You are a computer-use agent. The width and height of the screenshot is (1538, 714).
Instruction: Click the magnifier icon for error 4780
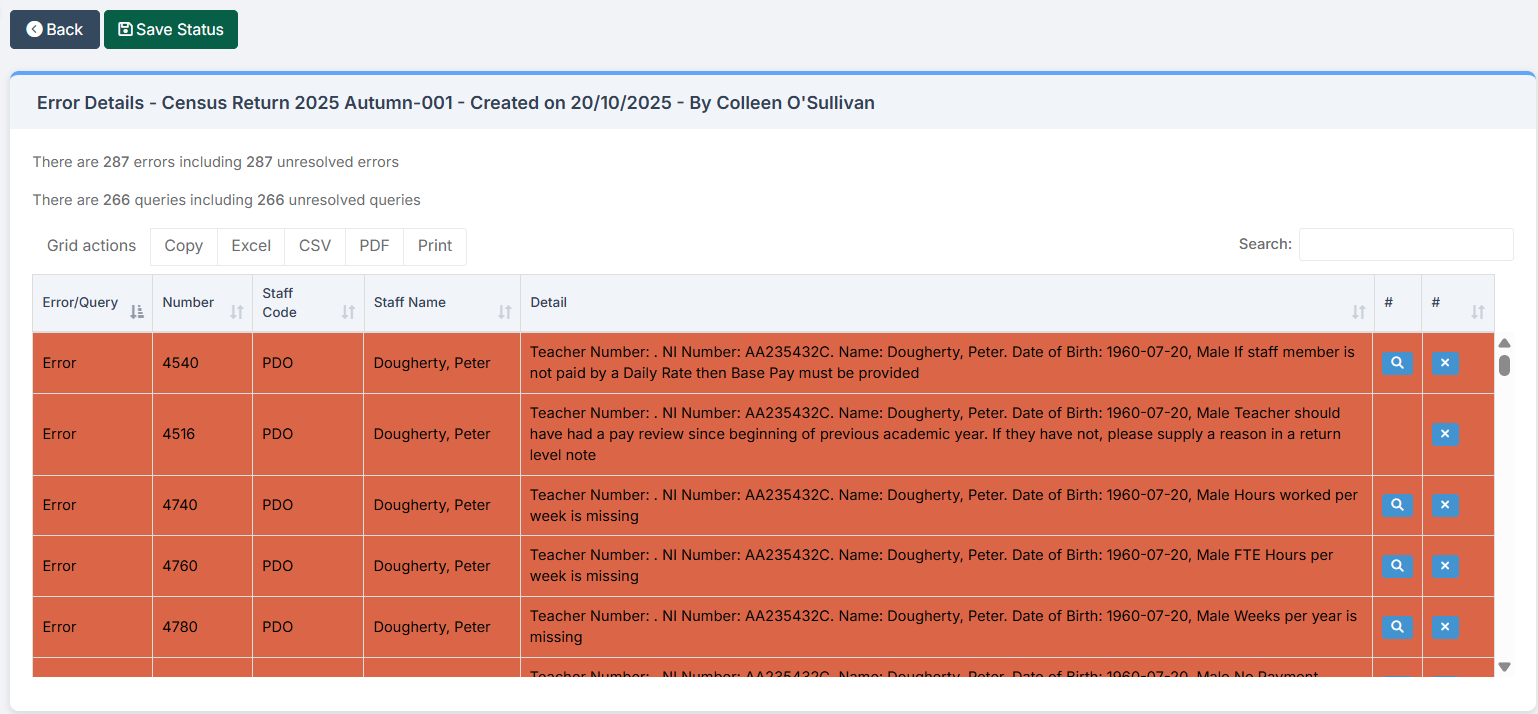click(x=1397, y=627)
